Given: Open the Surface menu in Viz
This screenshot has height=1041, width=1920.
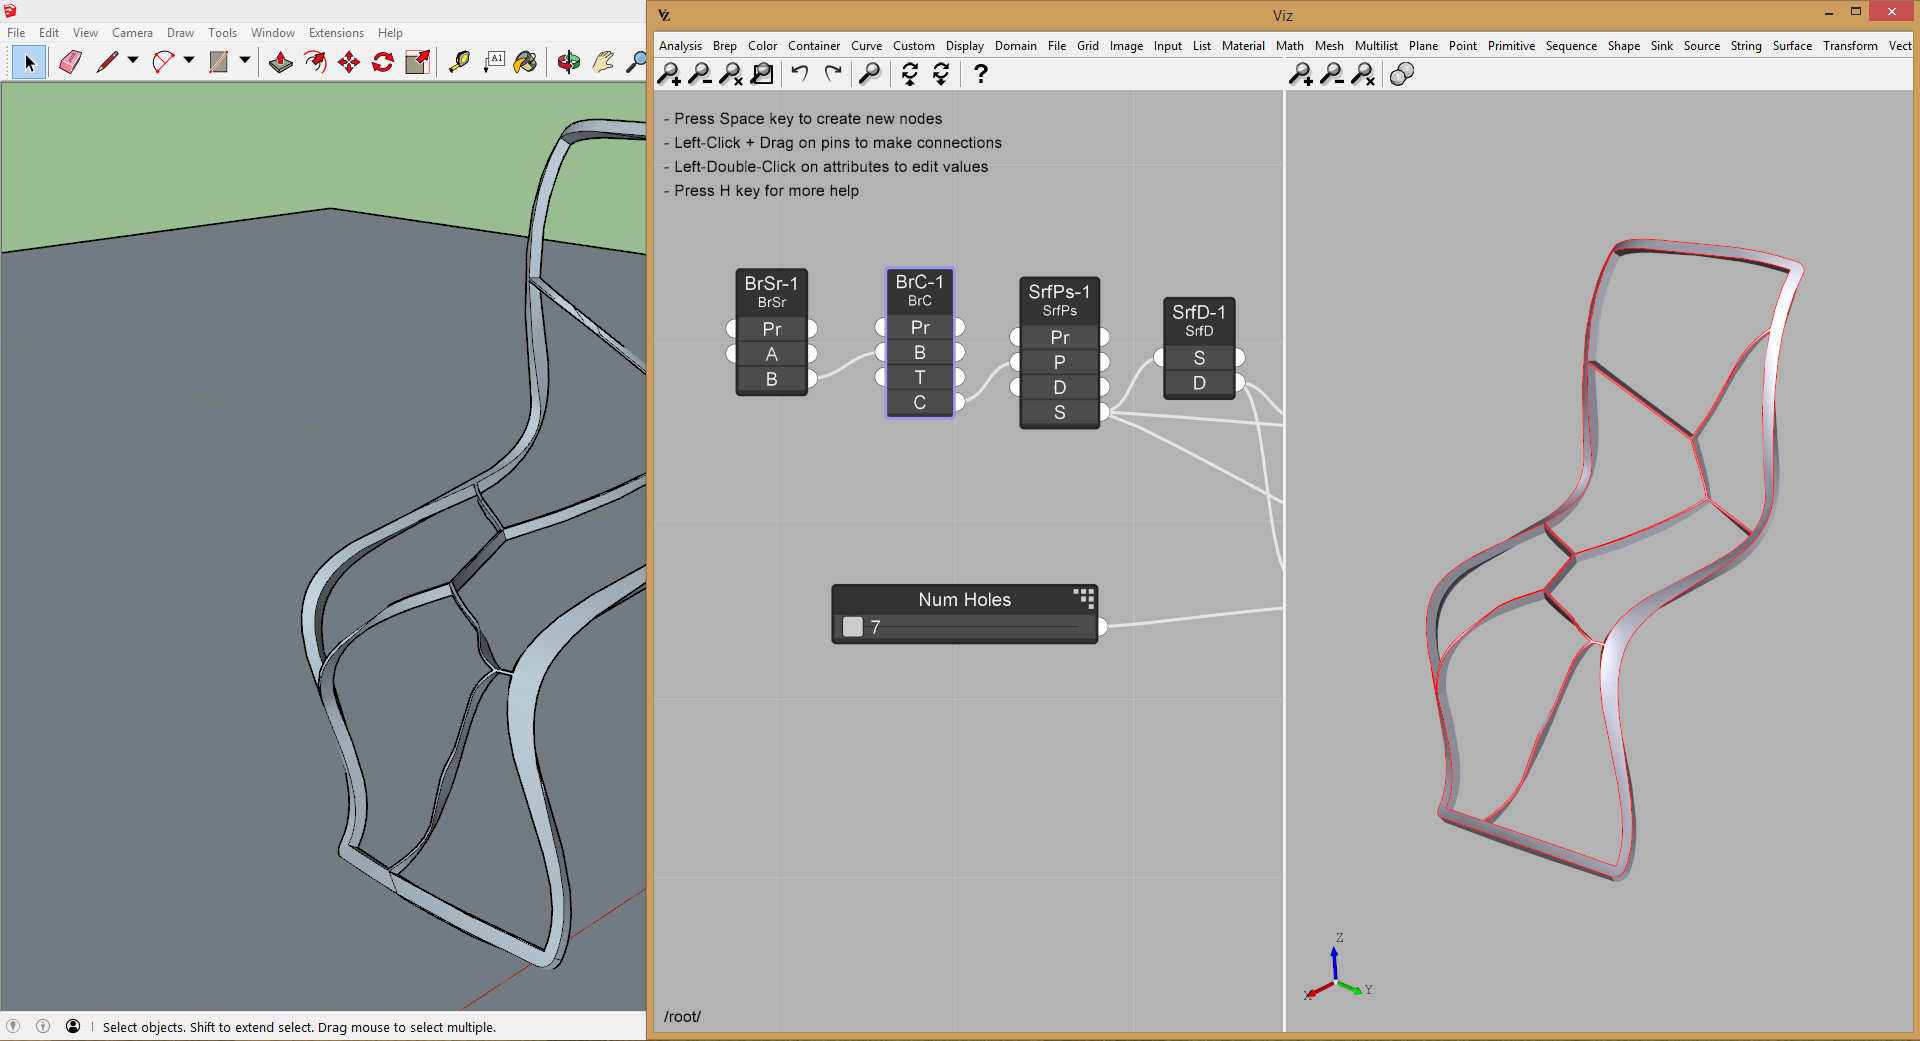Looking at the screenshot, I should 1791,46.
